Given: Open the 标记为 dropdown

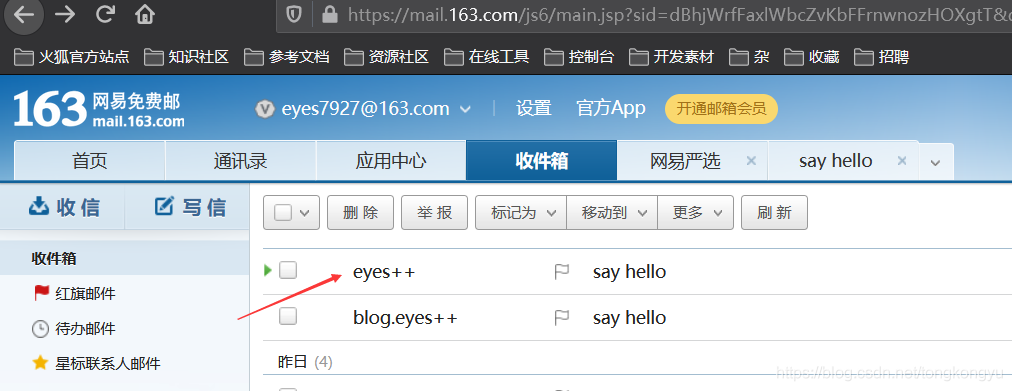Looking at the screenshot, I should pos(521,212).
